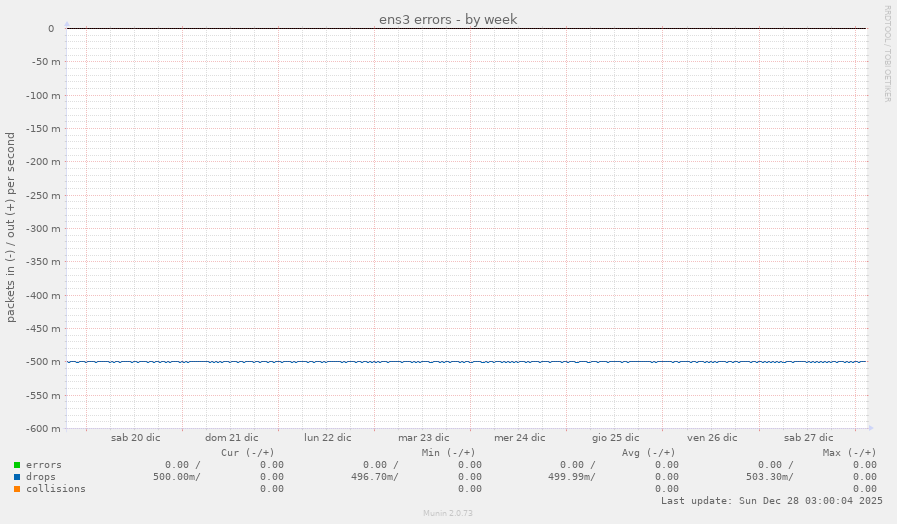Screen dimensions: 897x524
Task: Click the blue drops line in the graph
Action: 467,362
